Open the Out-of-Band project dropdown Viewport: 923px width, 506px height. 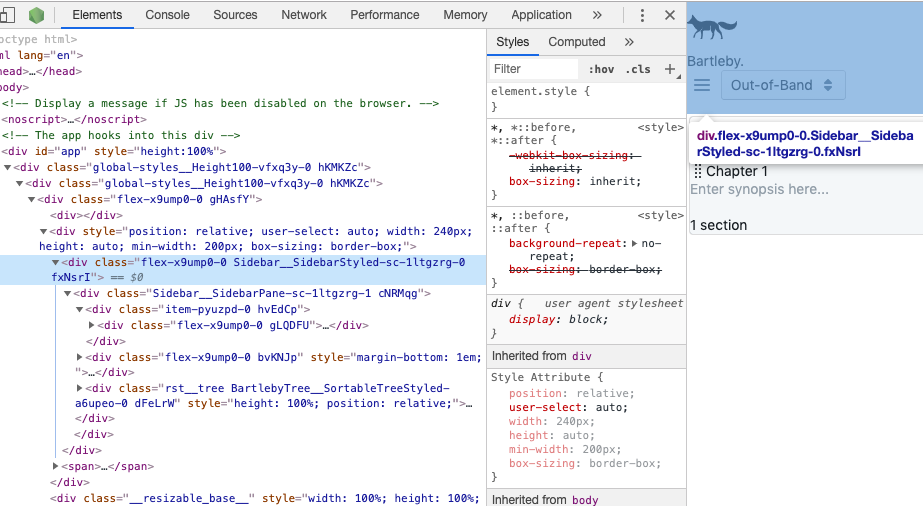(x=783, y=85)
